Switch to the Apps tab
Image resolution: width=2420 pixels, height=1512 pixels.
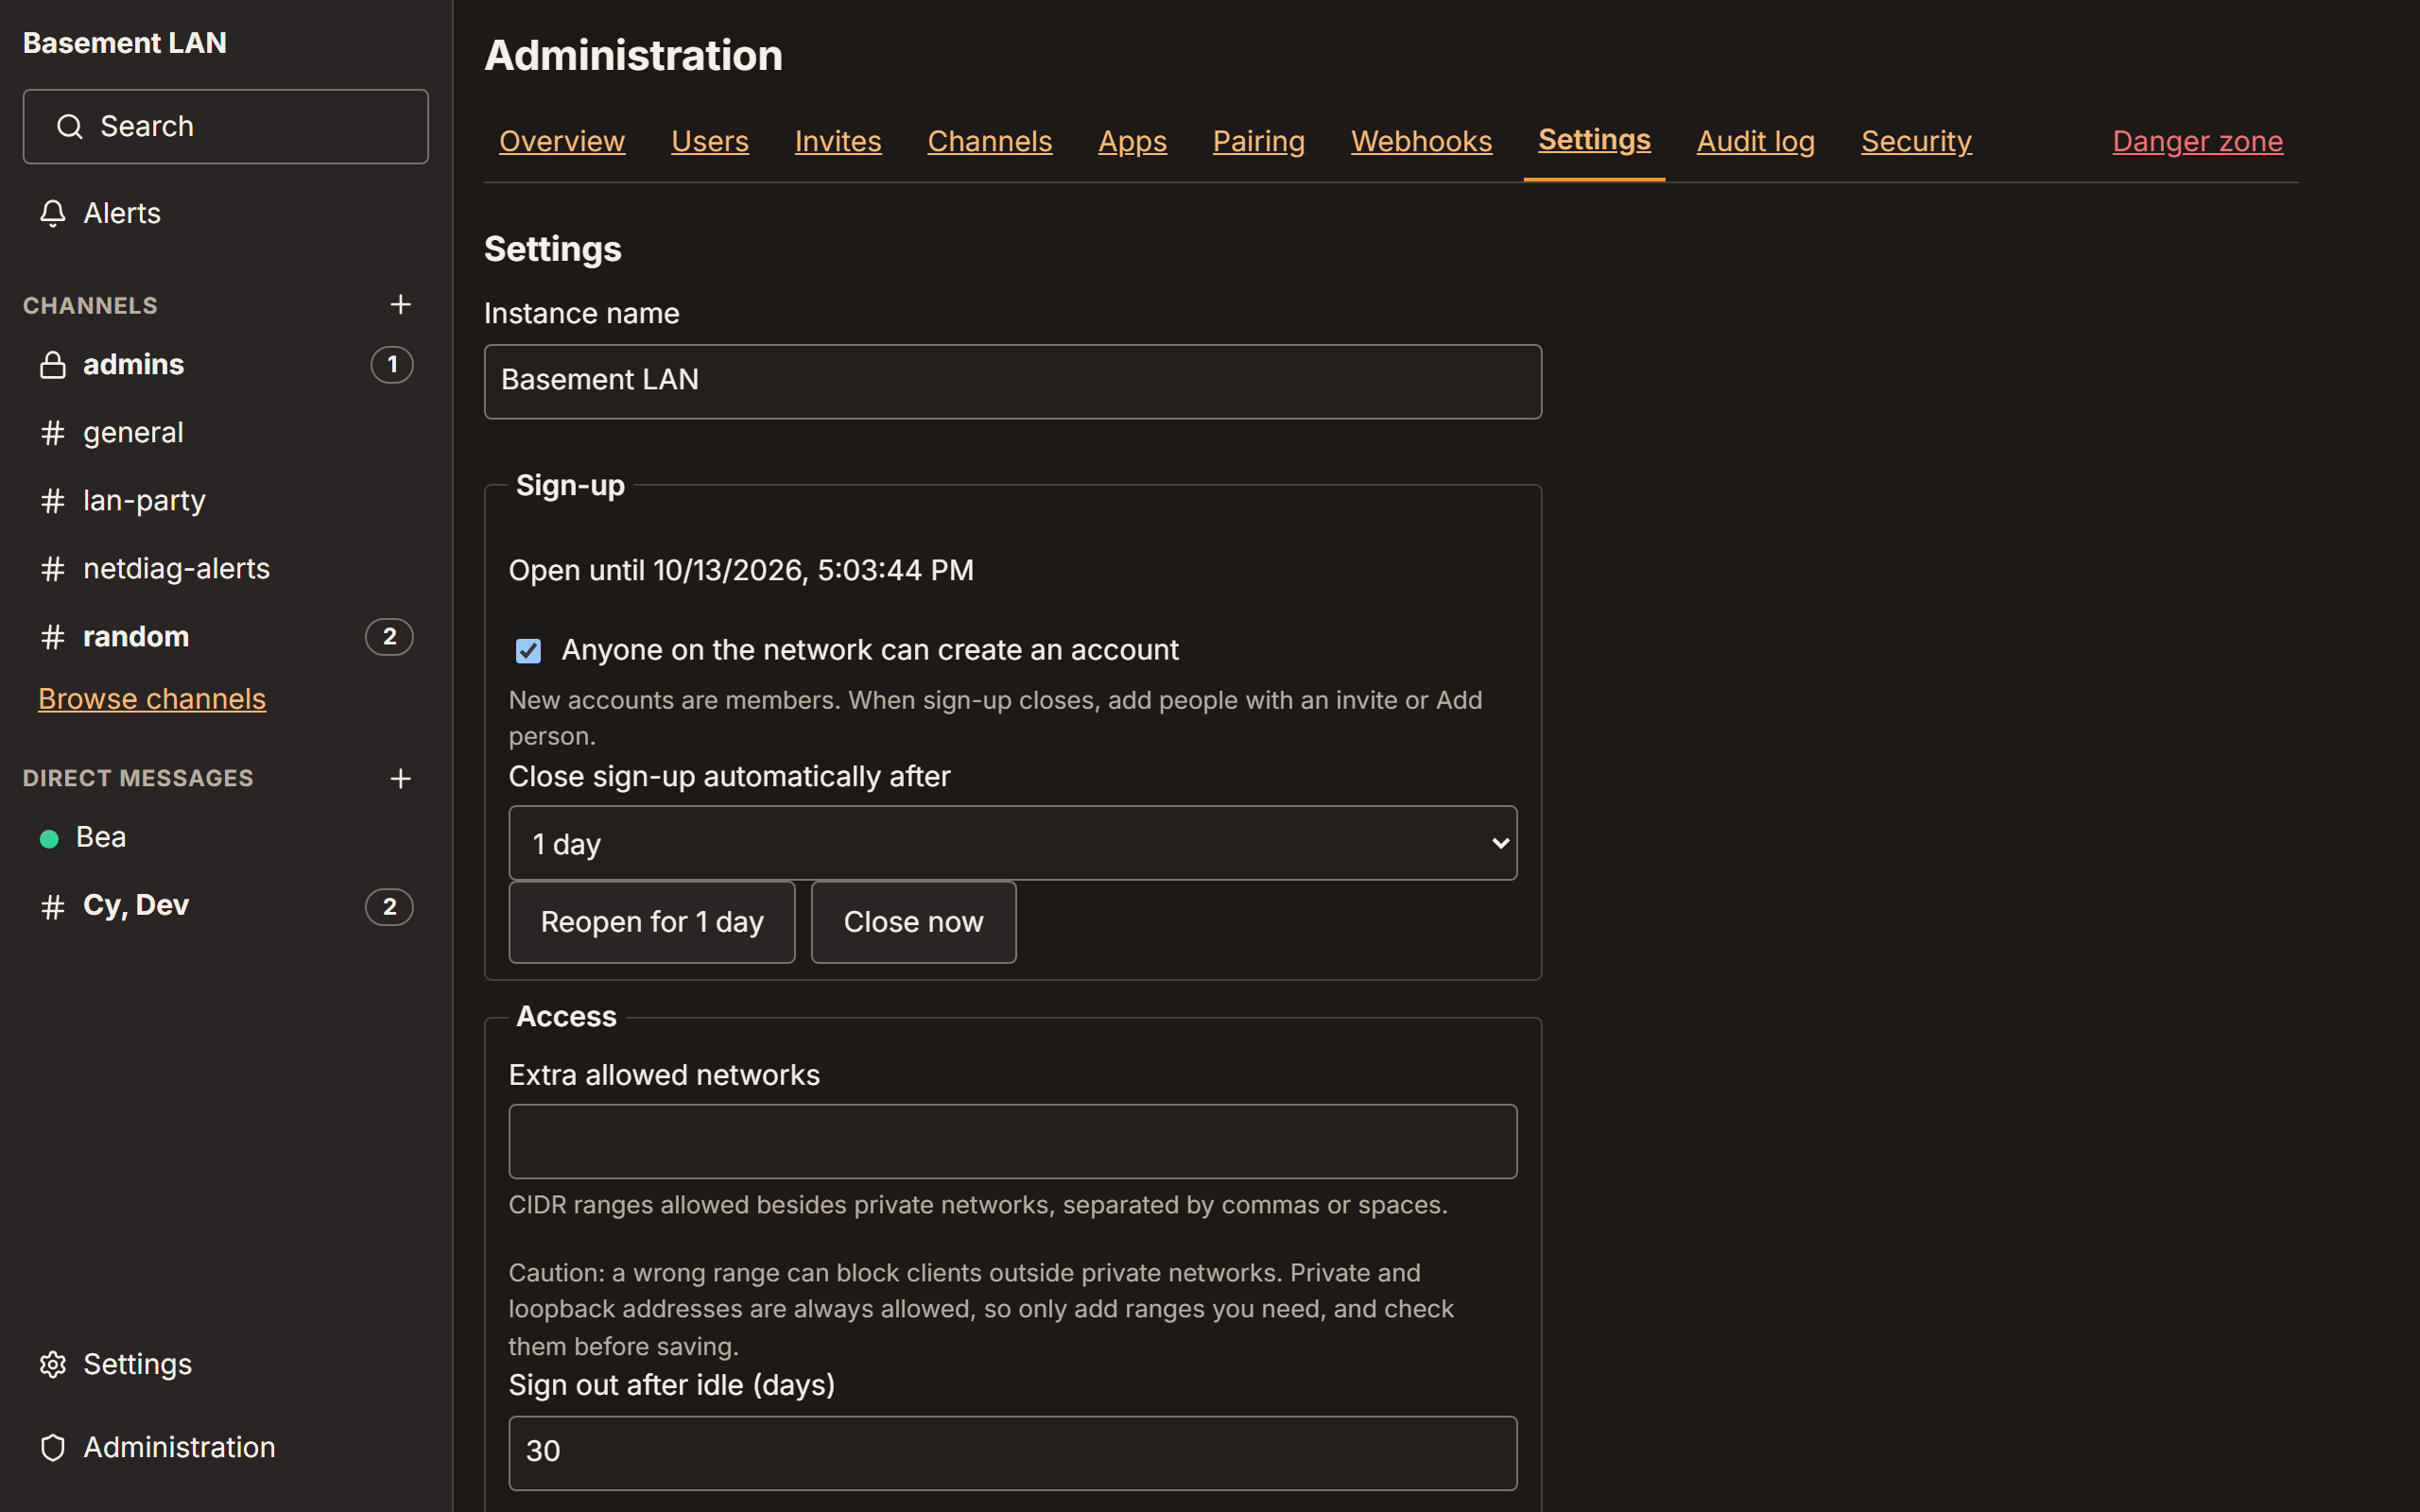coord(1132,141)
